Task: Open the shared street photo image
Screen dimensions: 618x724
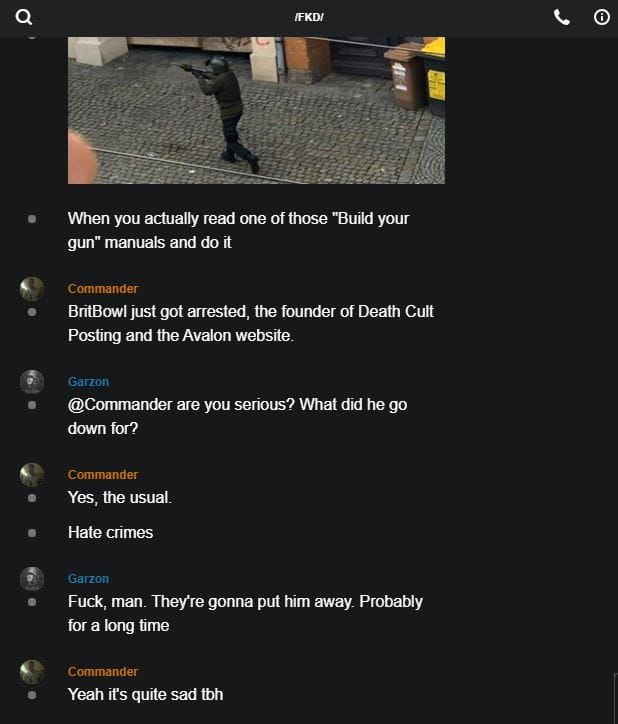Action: tap(256, 110)
